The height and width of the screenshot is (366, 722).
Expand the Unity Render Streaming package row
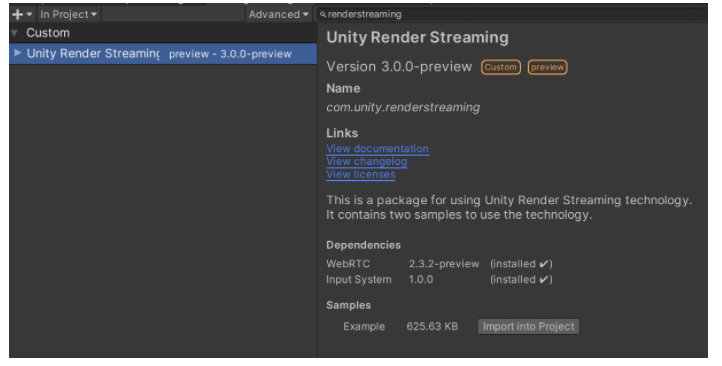(18, 53)
